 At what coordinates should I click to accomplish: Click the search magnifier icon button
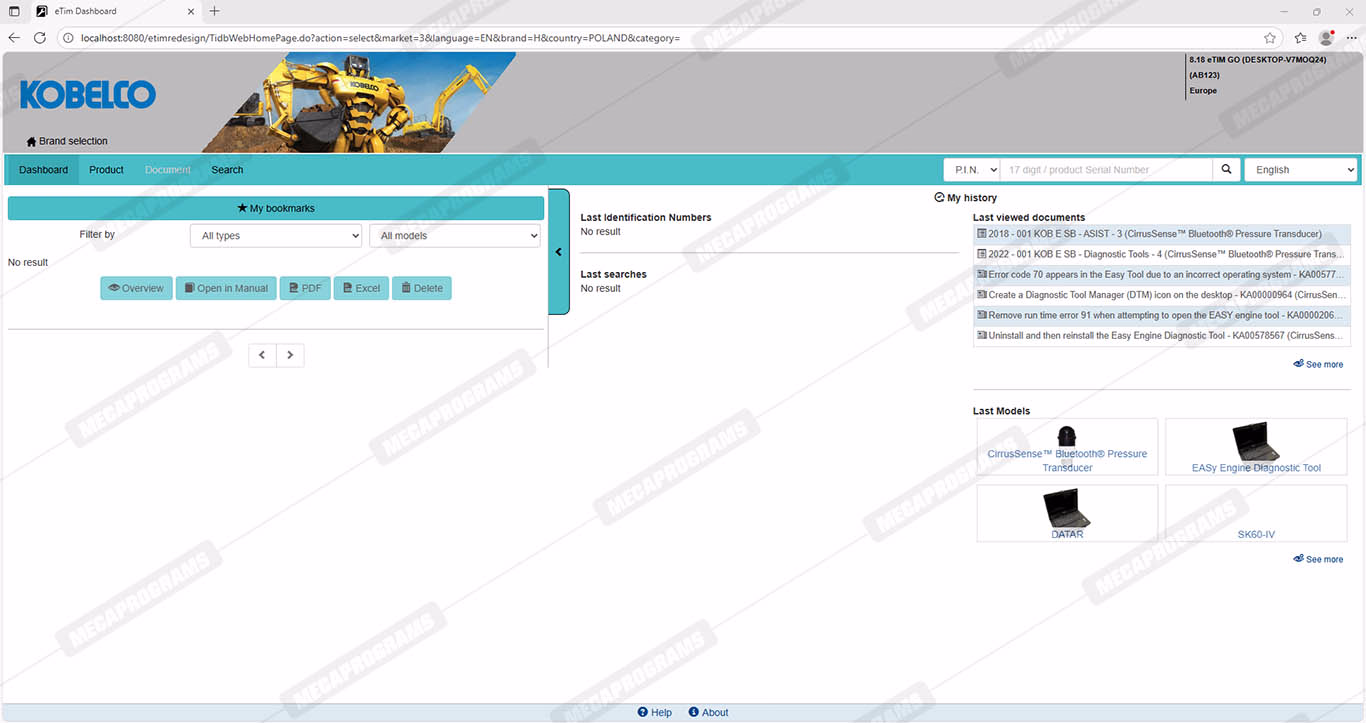(1226, 170)
